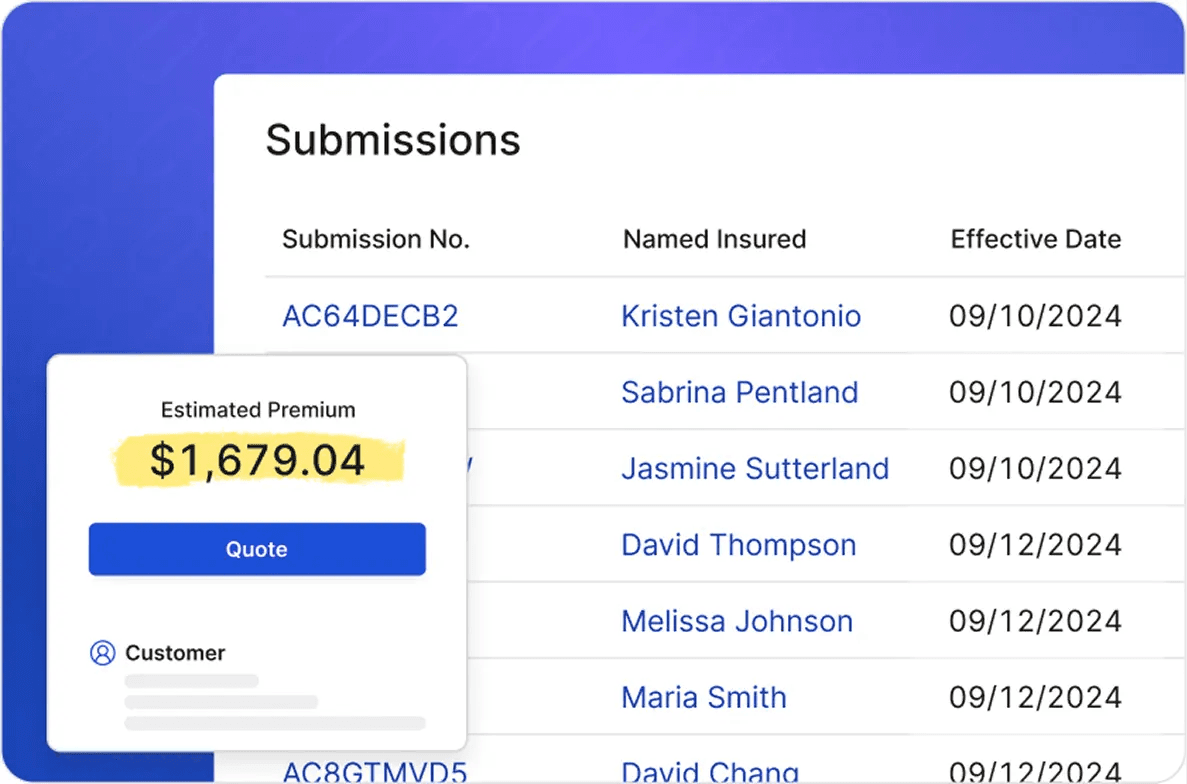Click the Submissions page title
Viewport: 1187px width, 784px height.
coord(393,140)
